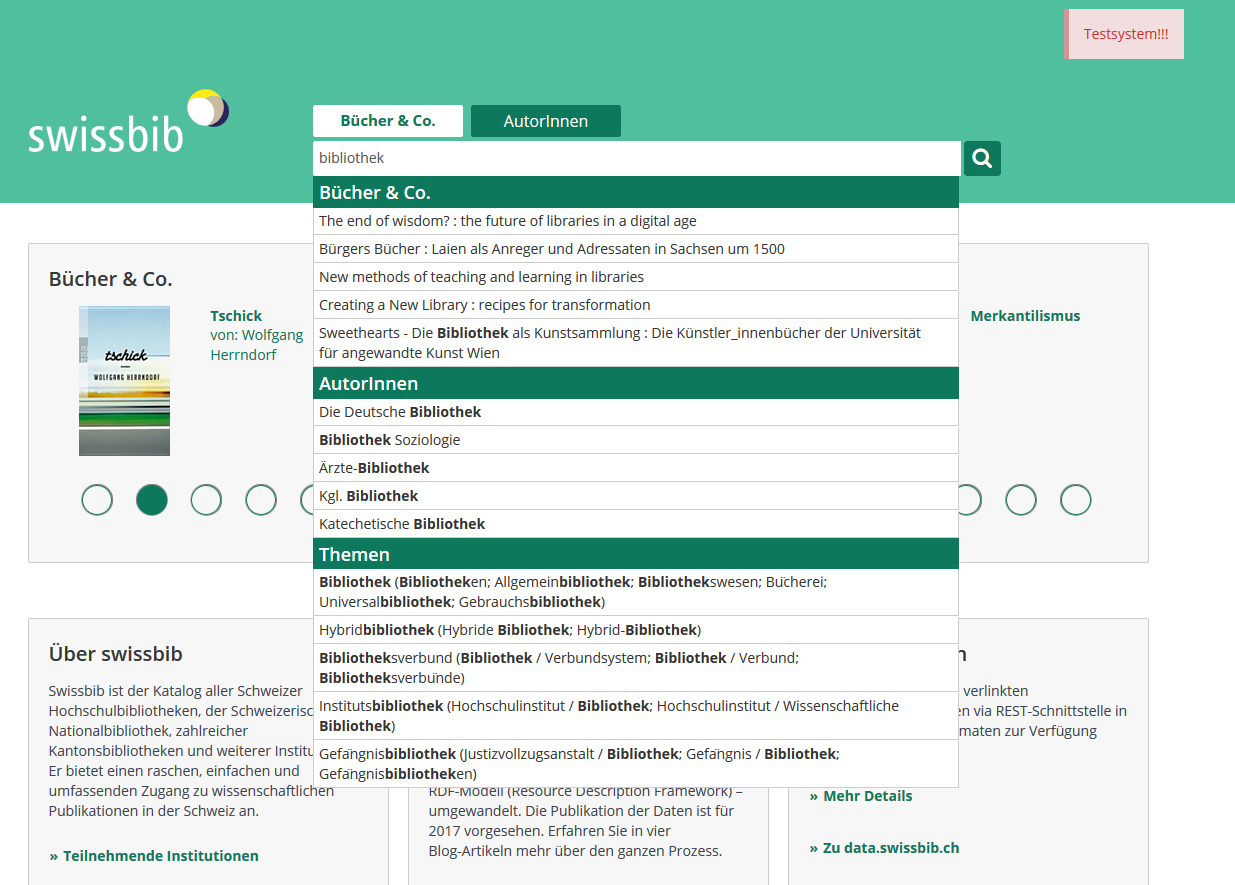
Task: Switch to the AutorInnen tab
Action: tap(545, 121)
